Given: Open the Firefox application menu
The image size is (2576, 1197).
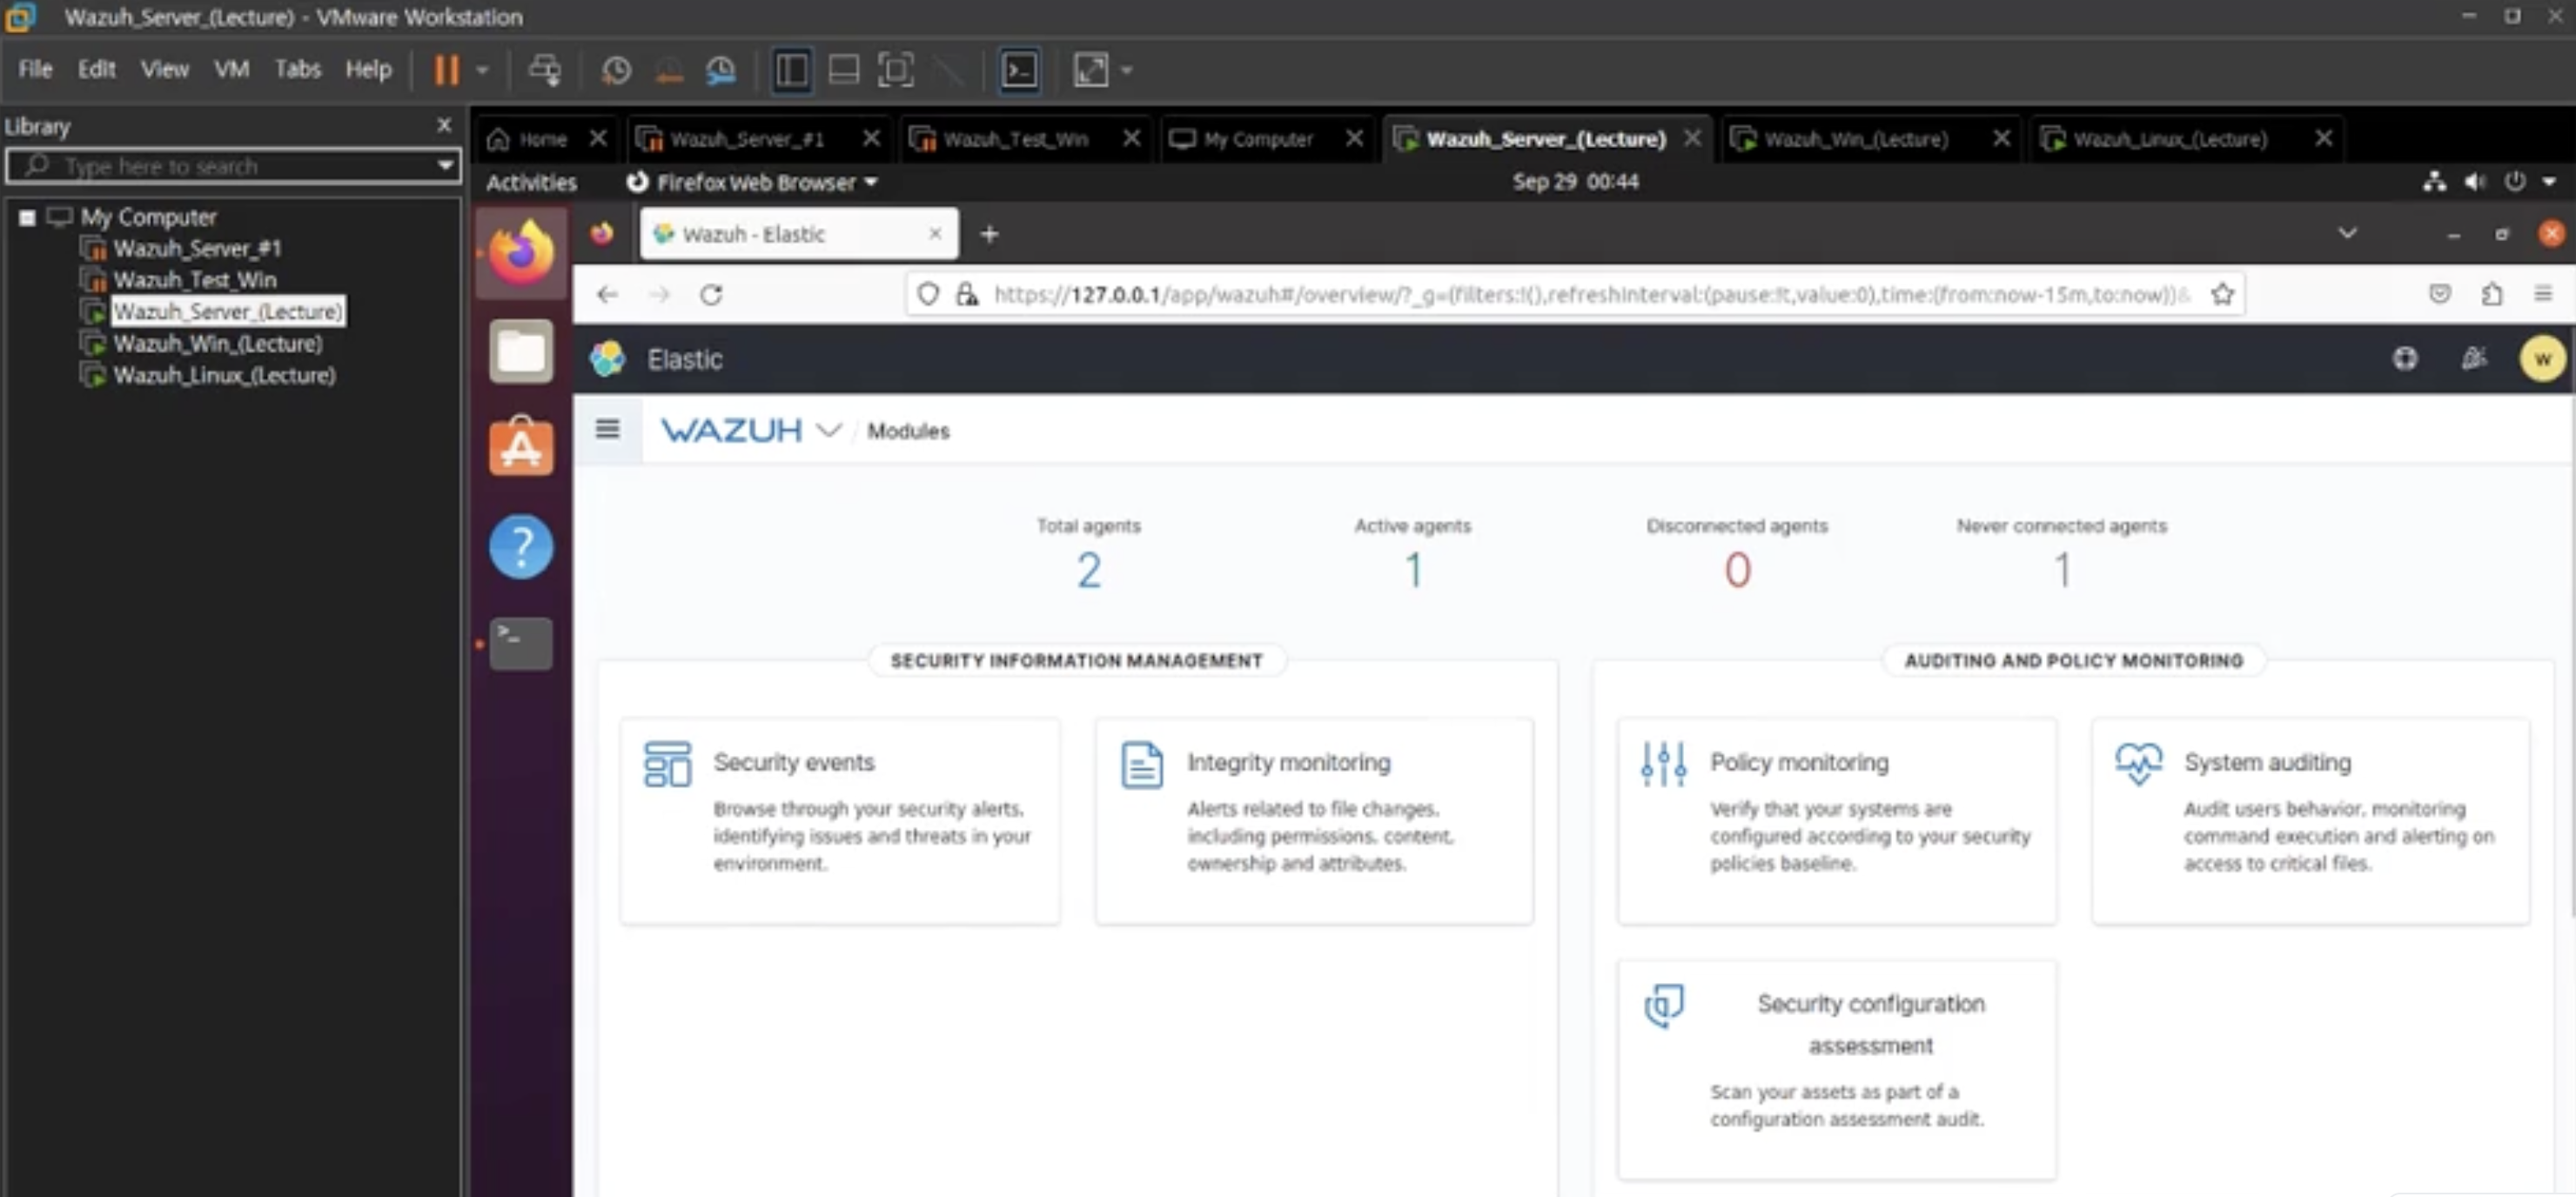Looking at the screenshot, I should point(2543,294).
